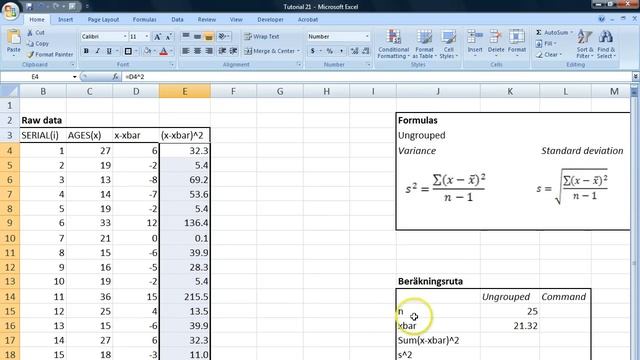Apply right text alignment

pyautogui.click(x=209, y=51)
